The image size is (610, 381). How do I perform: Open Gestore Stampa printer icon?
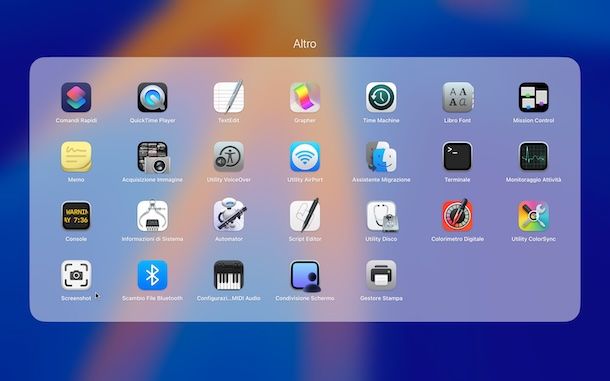click(x=381, y=275)
